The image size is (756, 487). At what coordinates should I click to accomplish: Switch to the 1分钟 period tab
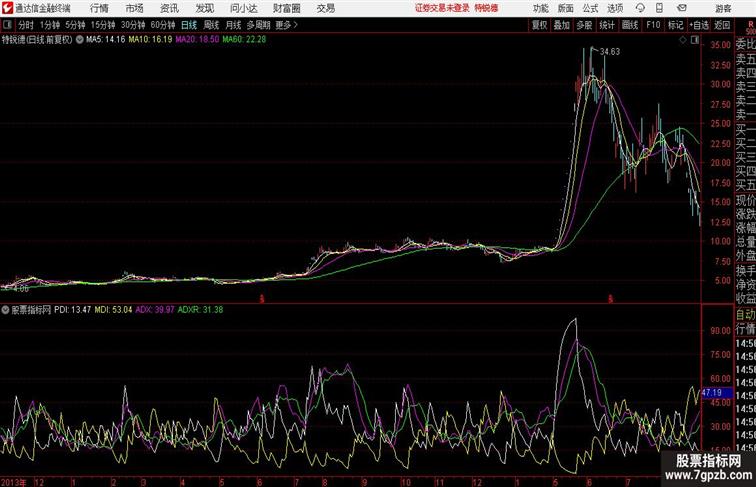click(x=49, y=25)
